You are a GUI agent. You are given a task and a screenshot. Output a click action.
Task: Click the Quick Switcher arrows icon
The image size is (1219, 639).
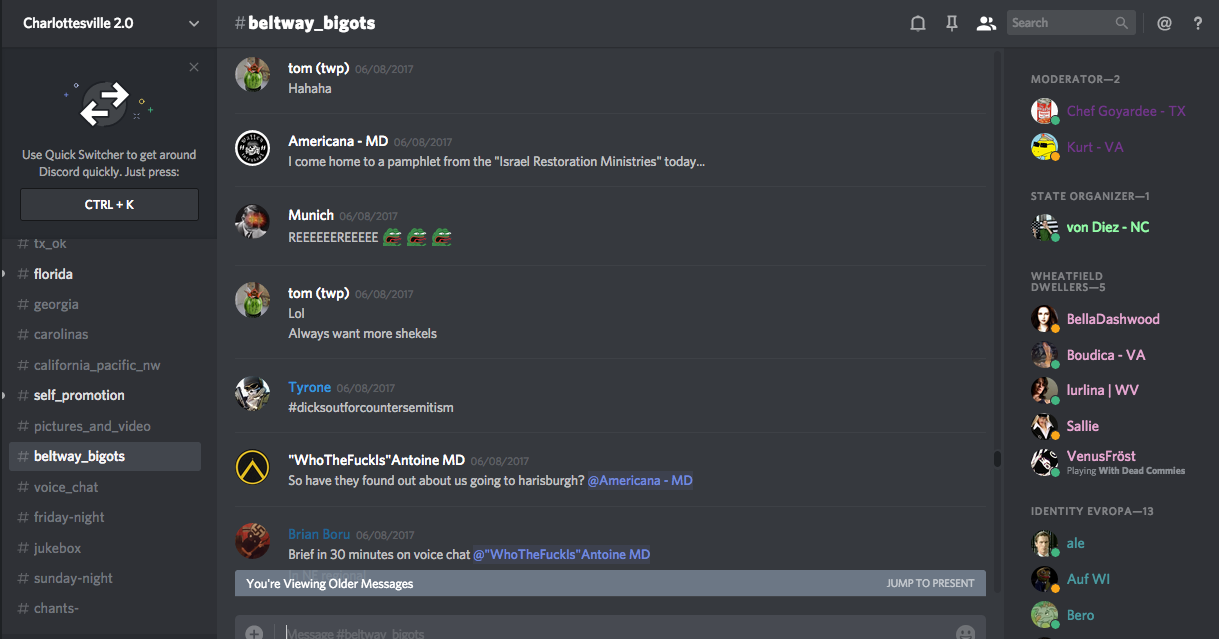(105, 103)
